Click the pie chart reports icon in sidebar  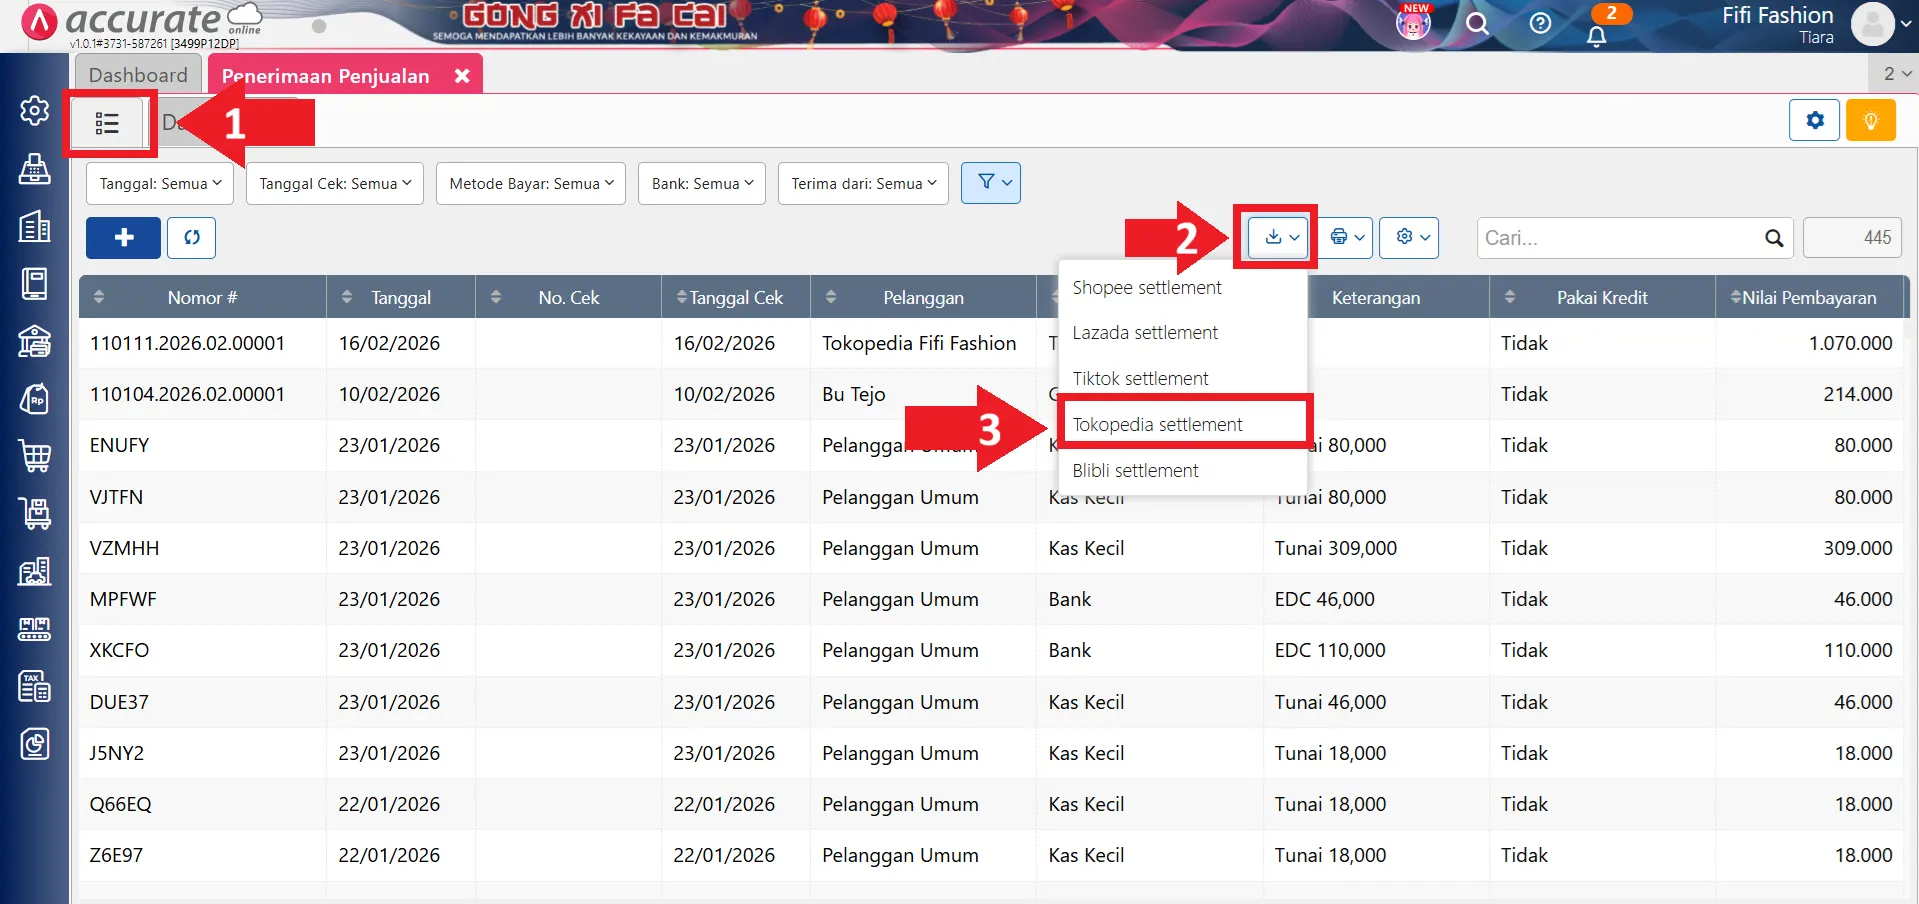(34, 744)
